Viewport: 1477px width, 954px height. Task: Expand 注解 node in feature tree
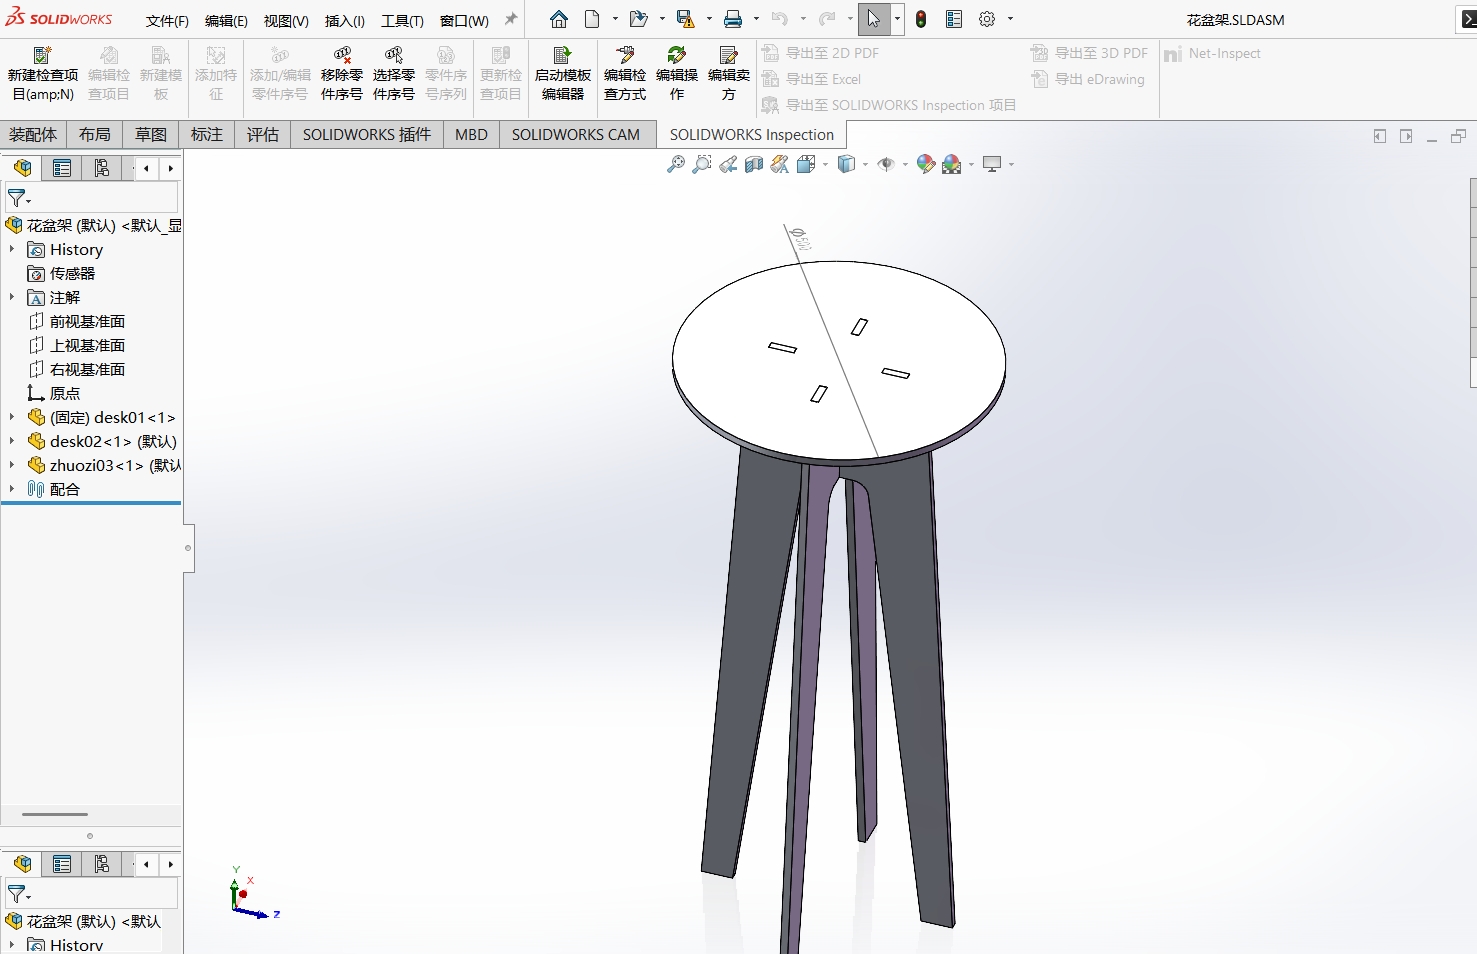point(12,297)
